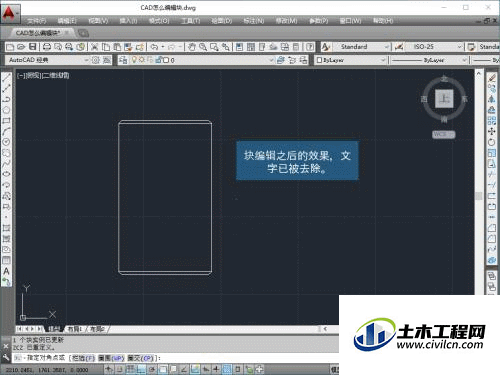This screenshot has height=375, width=500.
Task: Select the Hatch tool in Draw toolbar
Action: 6,228
